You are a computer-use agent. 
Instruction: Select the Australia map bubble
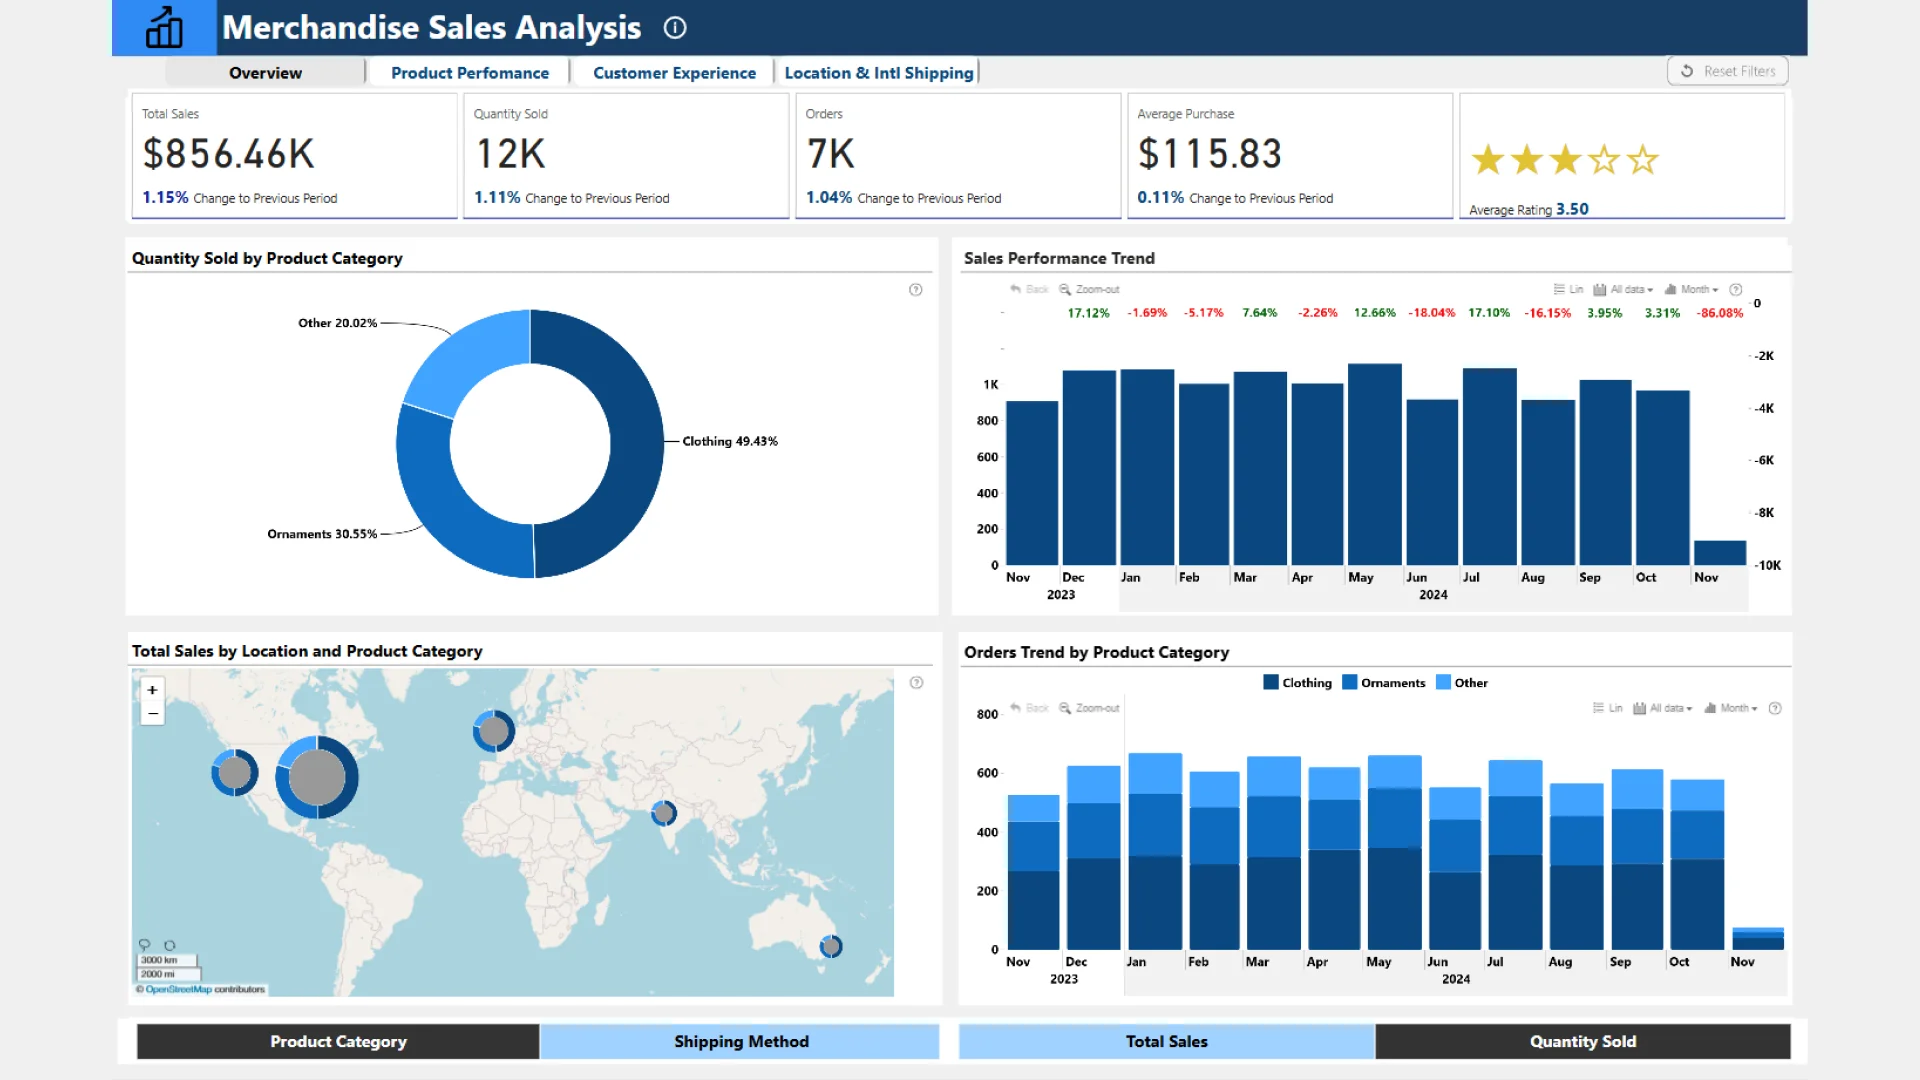click(831, 946)
